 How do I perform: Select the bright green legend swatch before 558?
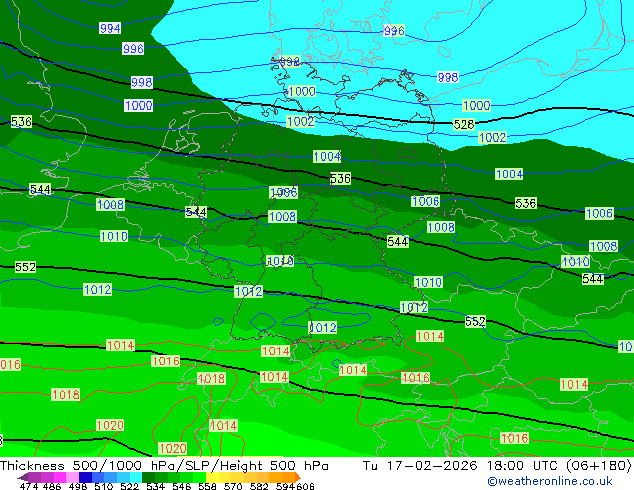coord(200,477)
